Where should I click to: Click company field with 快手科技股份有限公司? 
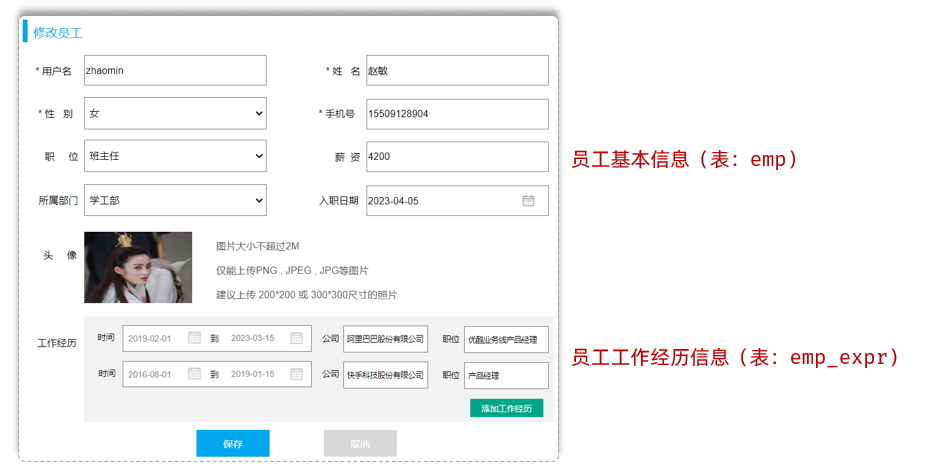point(385,376)
